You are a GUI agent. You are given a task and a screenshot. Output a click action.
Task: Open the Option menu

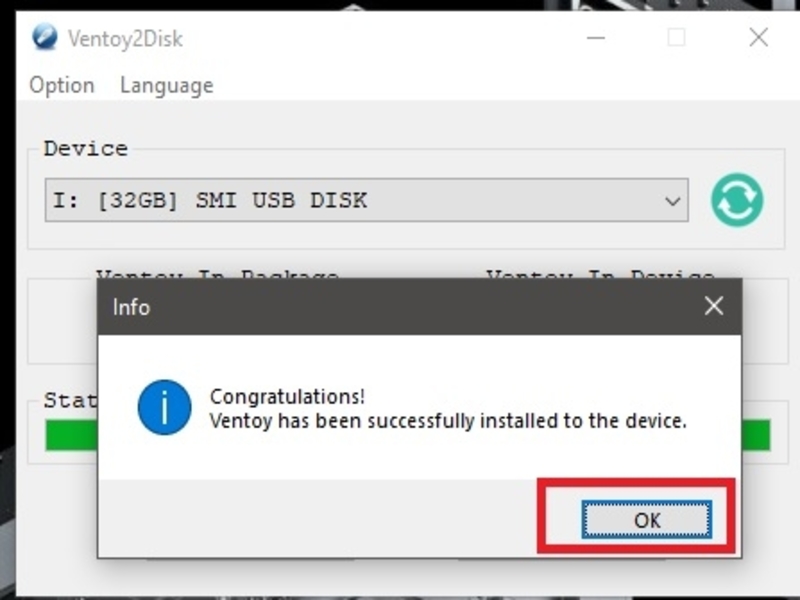click(x=62, y=86)
